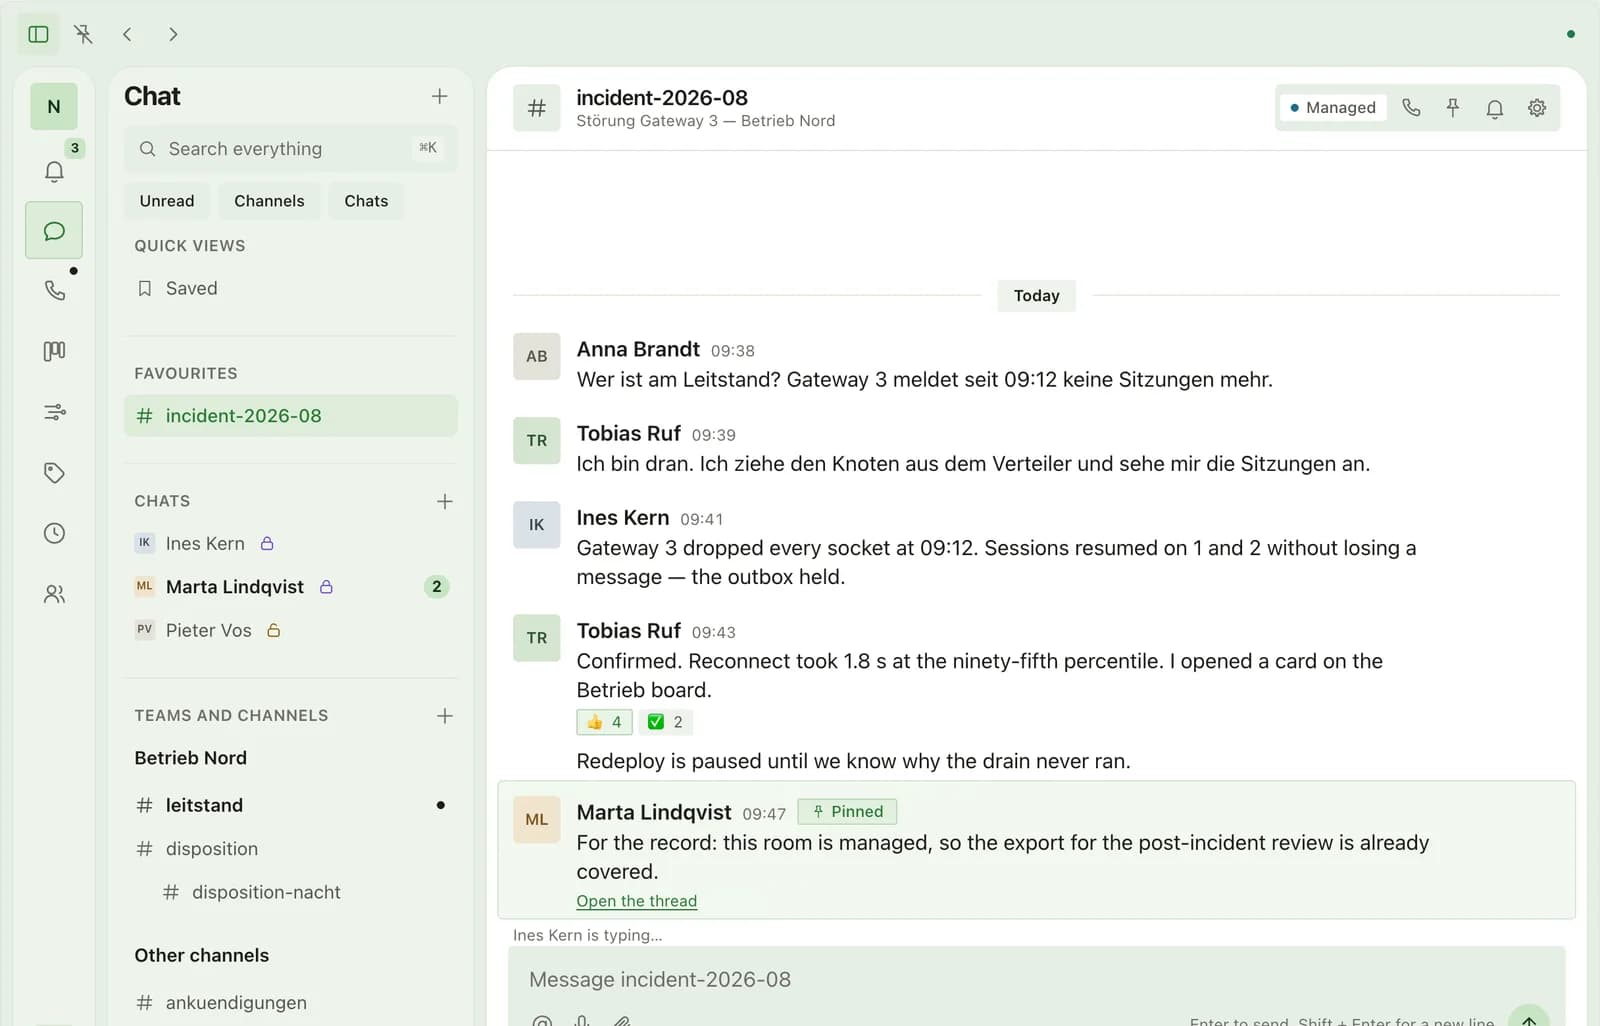1600x1026 pixels.
Task: Open the contacts people icon
Action: (x=54, y=594)
